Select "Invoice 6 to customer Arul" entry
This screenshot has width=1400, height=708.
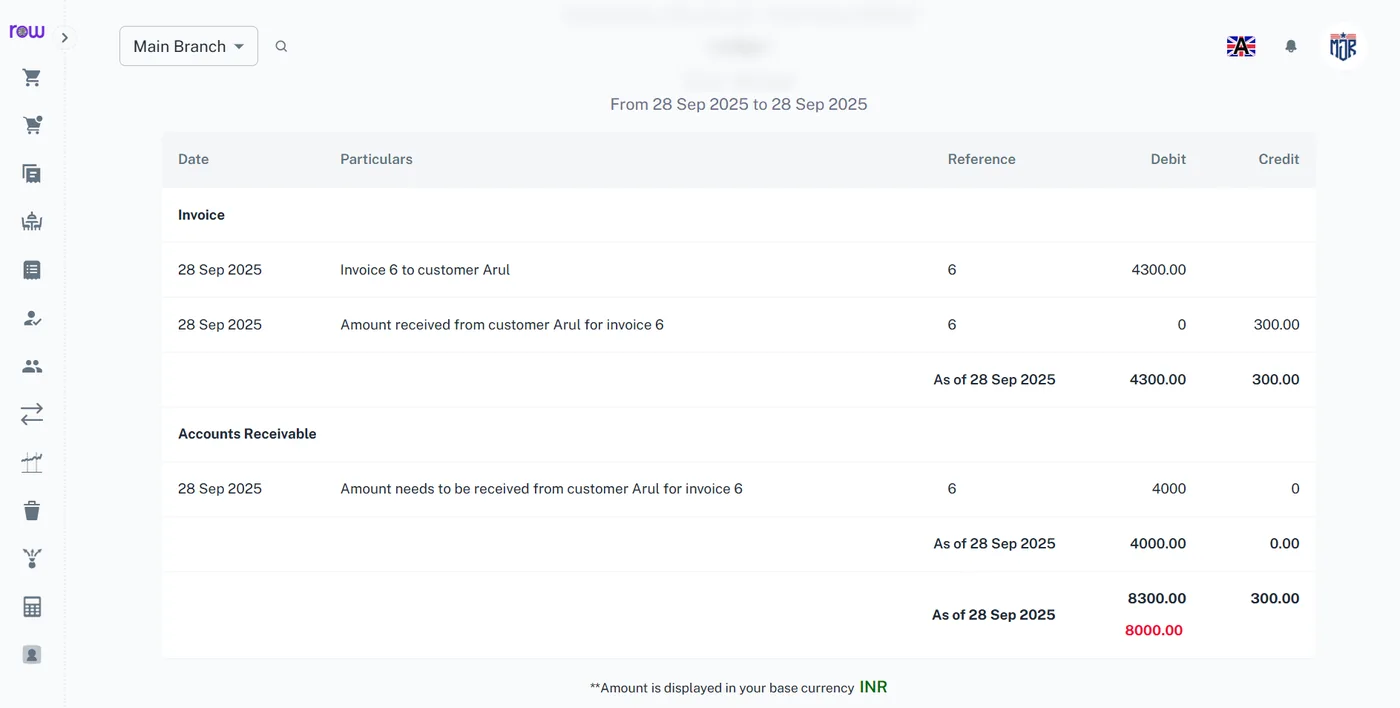(425, 270)
